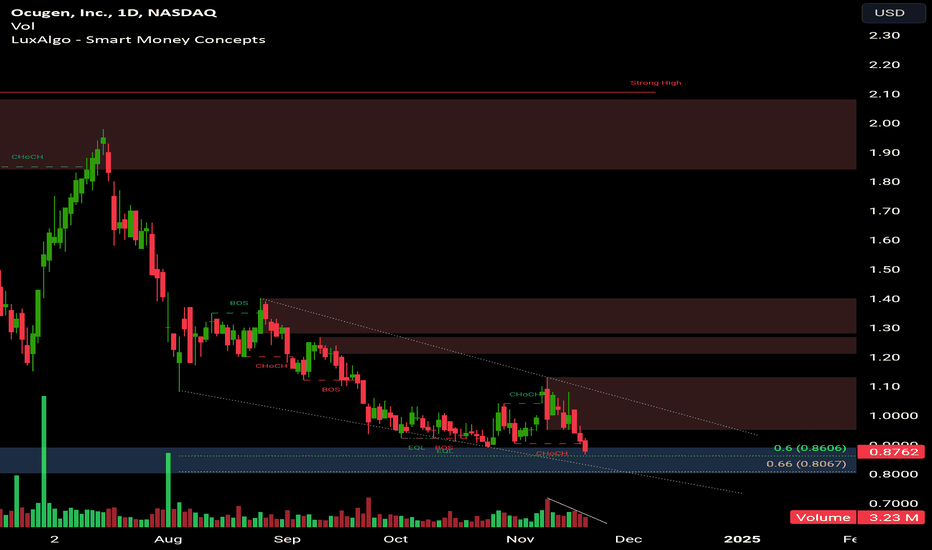
Task: Click the tall green volume bar at Aug
Action: 168,490
